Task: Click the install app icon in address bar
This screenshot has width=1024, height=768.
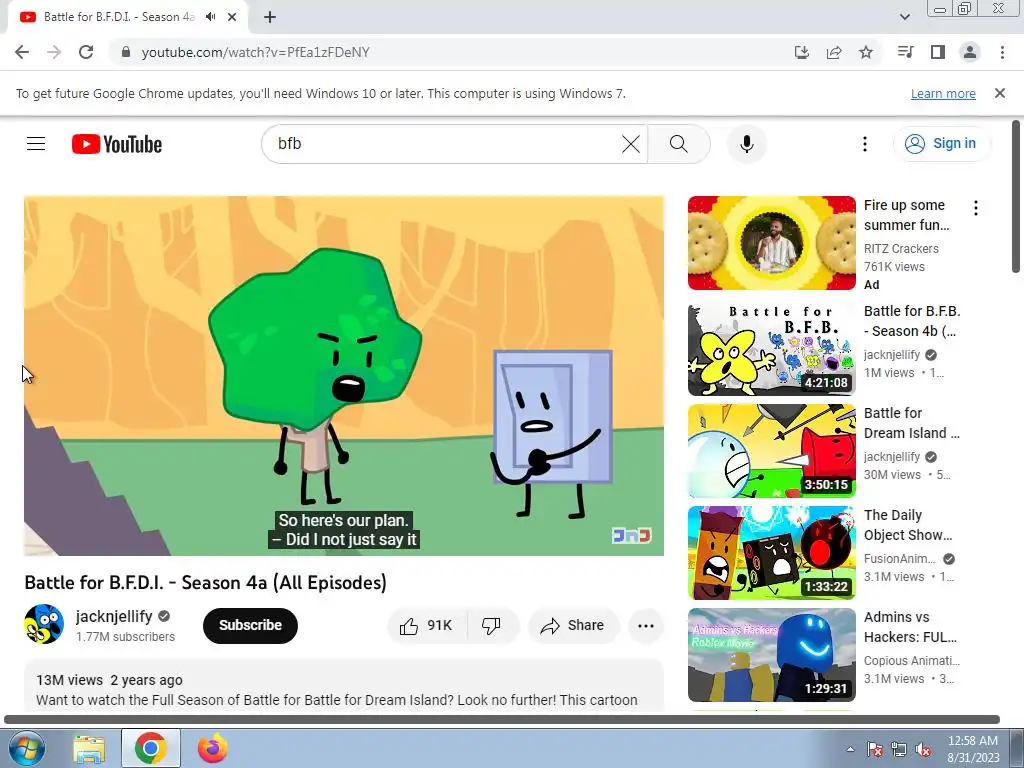Action: (x=802, y=52)
